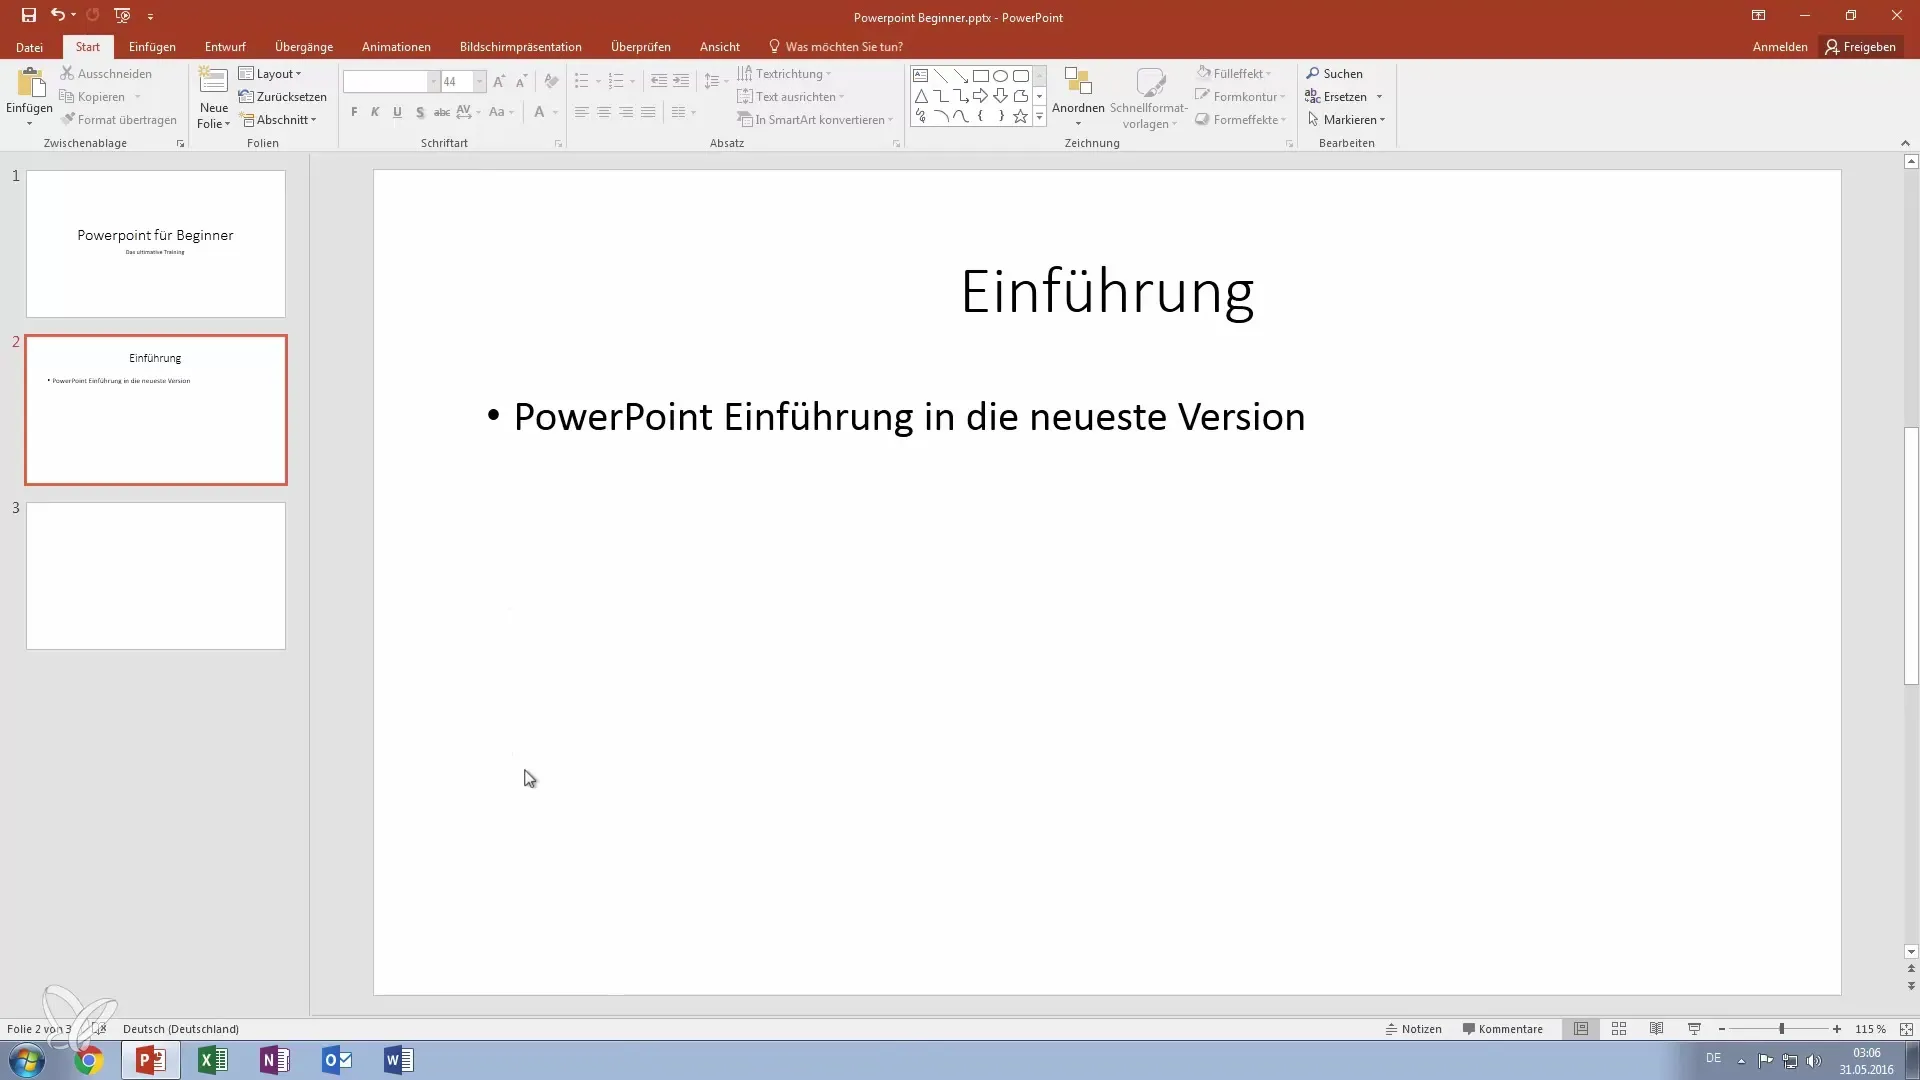Viewport: 1920px width, 1080px height.
Task: Insert a new slide with Neue Folie
Action: pyautogui.click(x=213, y=97)
